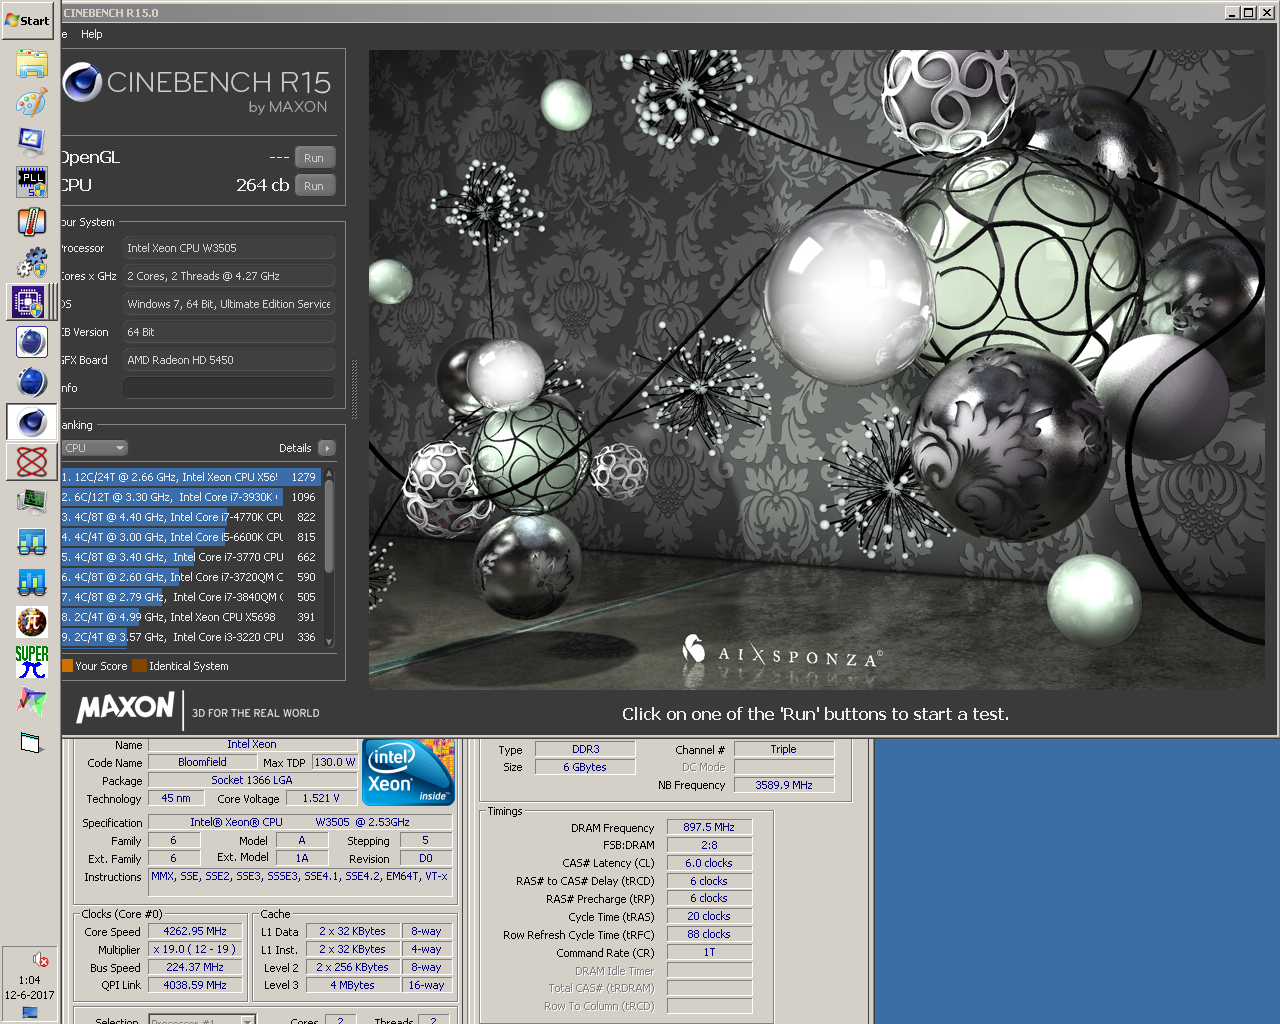Open Windows Explorer folder taskbar icon
Screen dimensions: 1280x1024
pyautogui.click(x=31, y=64)
